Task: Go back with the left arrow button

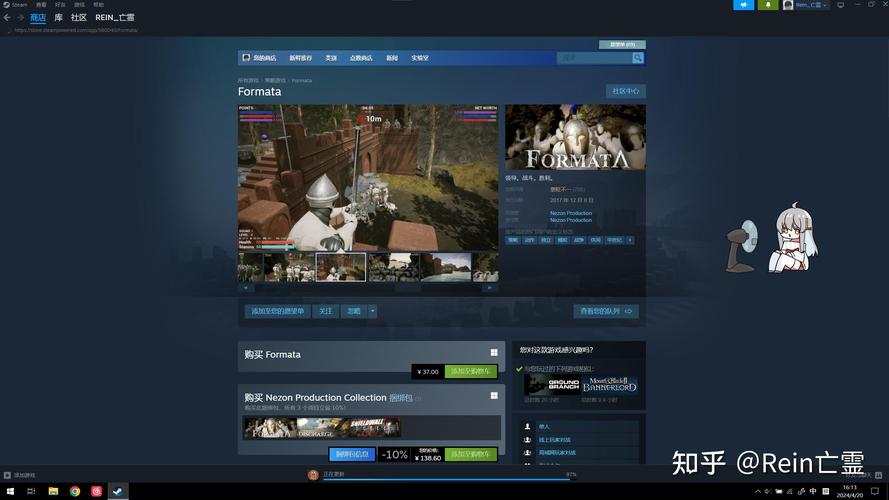Action: tap(7, 18)
